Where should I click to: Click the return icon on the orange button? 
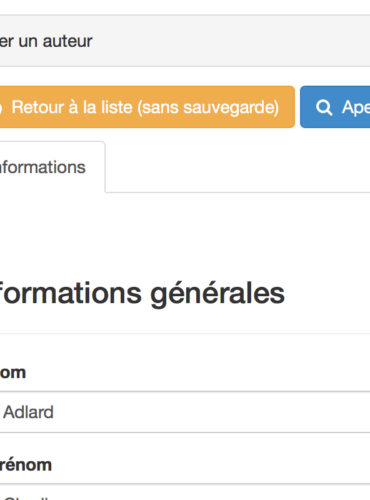click(1, 108)
